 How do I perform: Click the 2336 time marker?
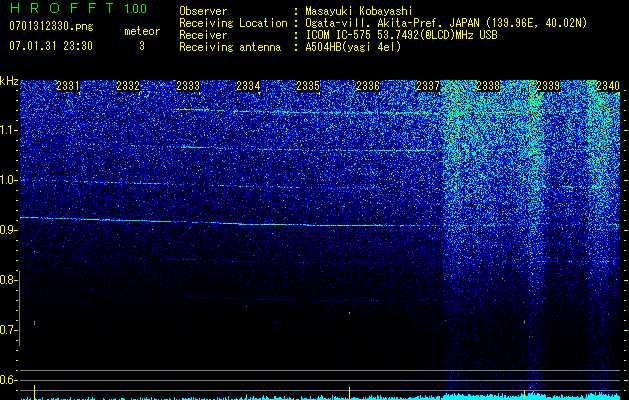368,85
